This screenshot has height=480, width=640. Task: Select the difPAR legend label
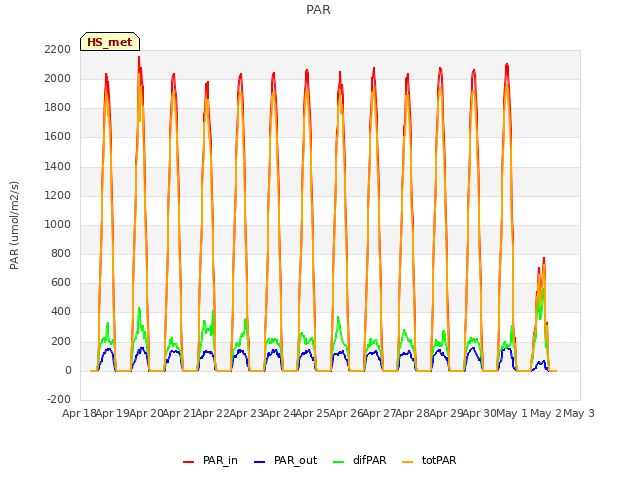(x=369, y=460)
